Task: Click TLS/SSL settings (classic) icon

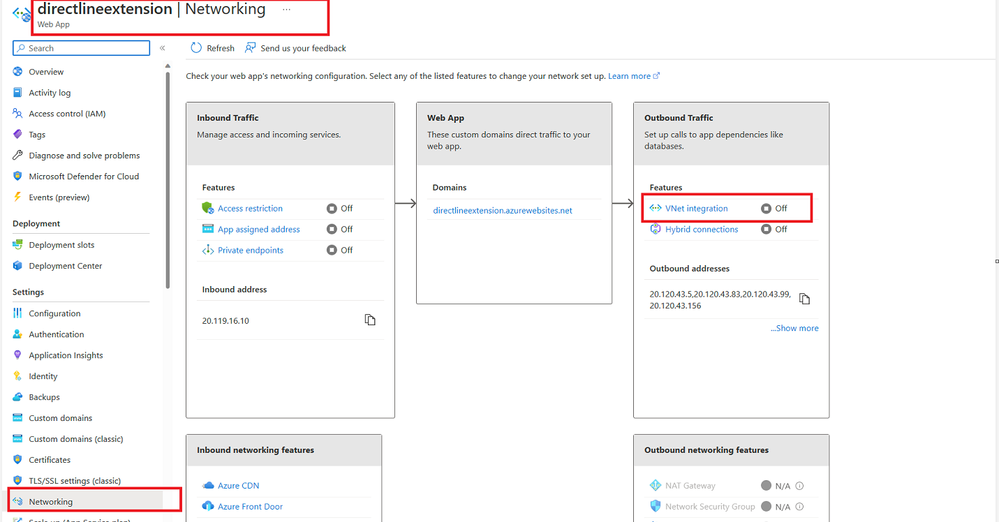Action: (17, 481)
